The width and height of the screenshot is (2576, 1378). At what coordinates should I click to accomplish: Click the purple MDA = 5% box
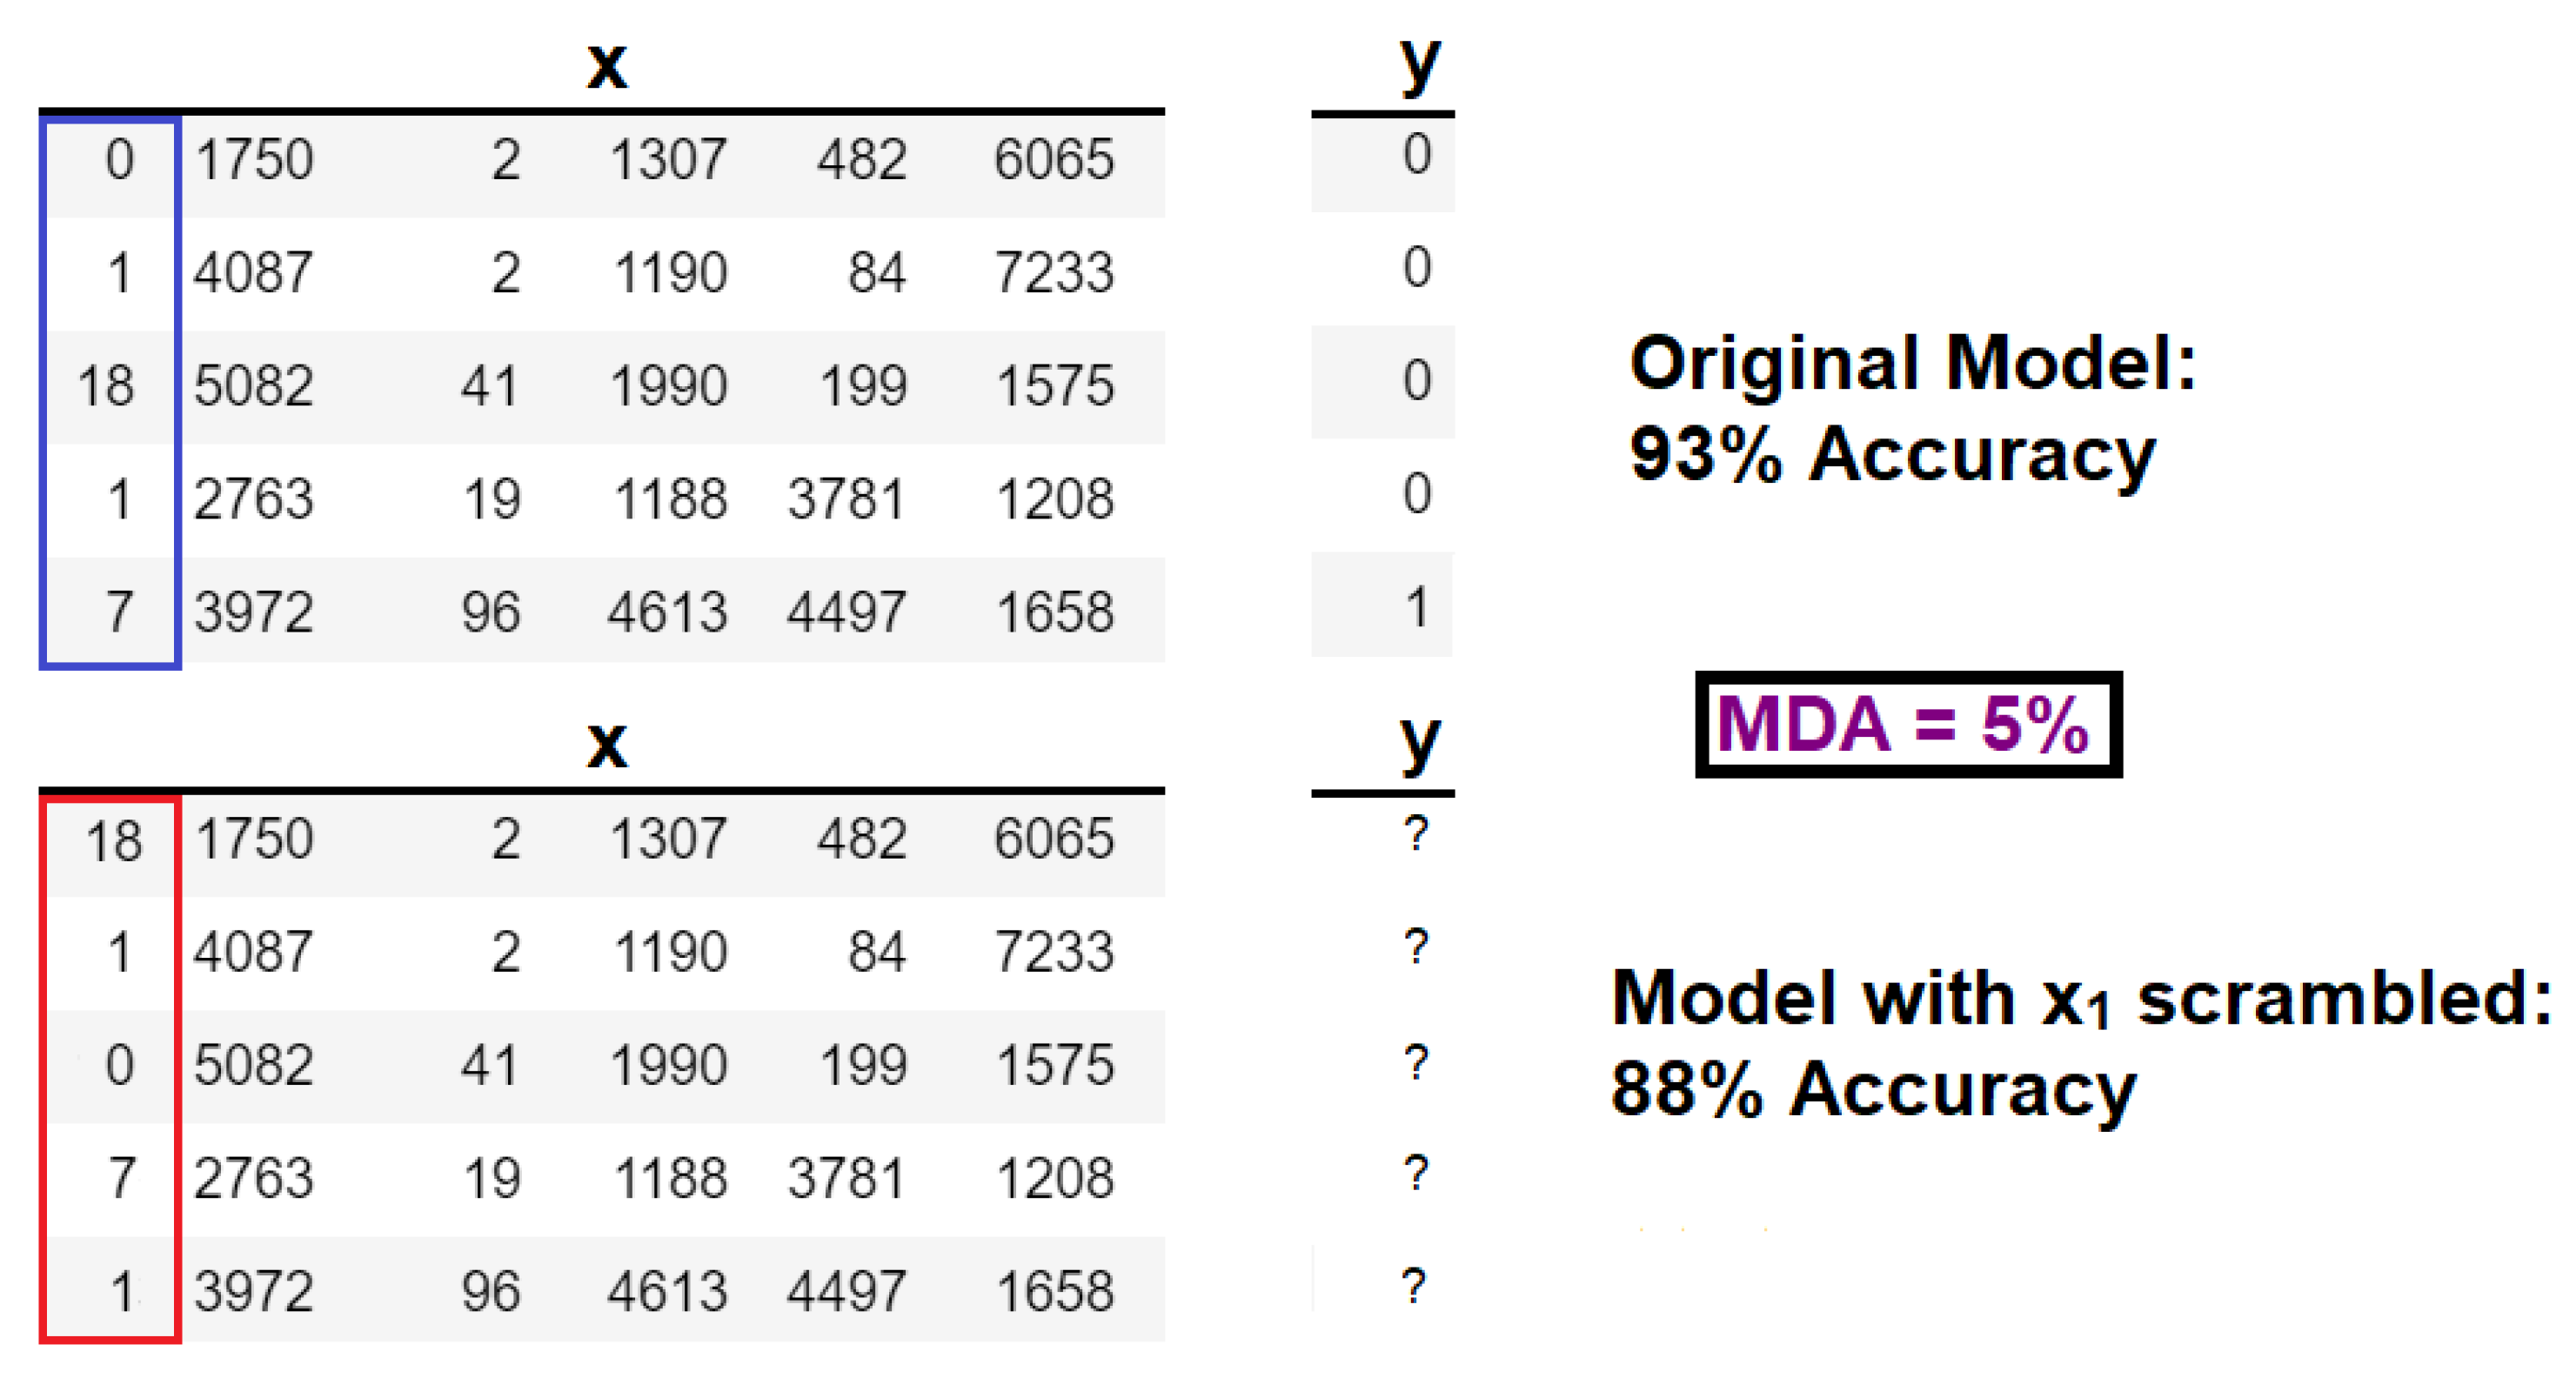pyautogui.click(x=1908, y=724)
